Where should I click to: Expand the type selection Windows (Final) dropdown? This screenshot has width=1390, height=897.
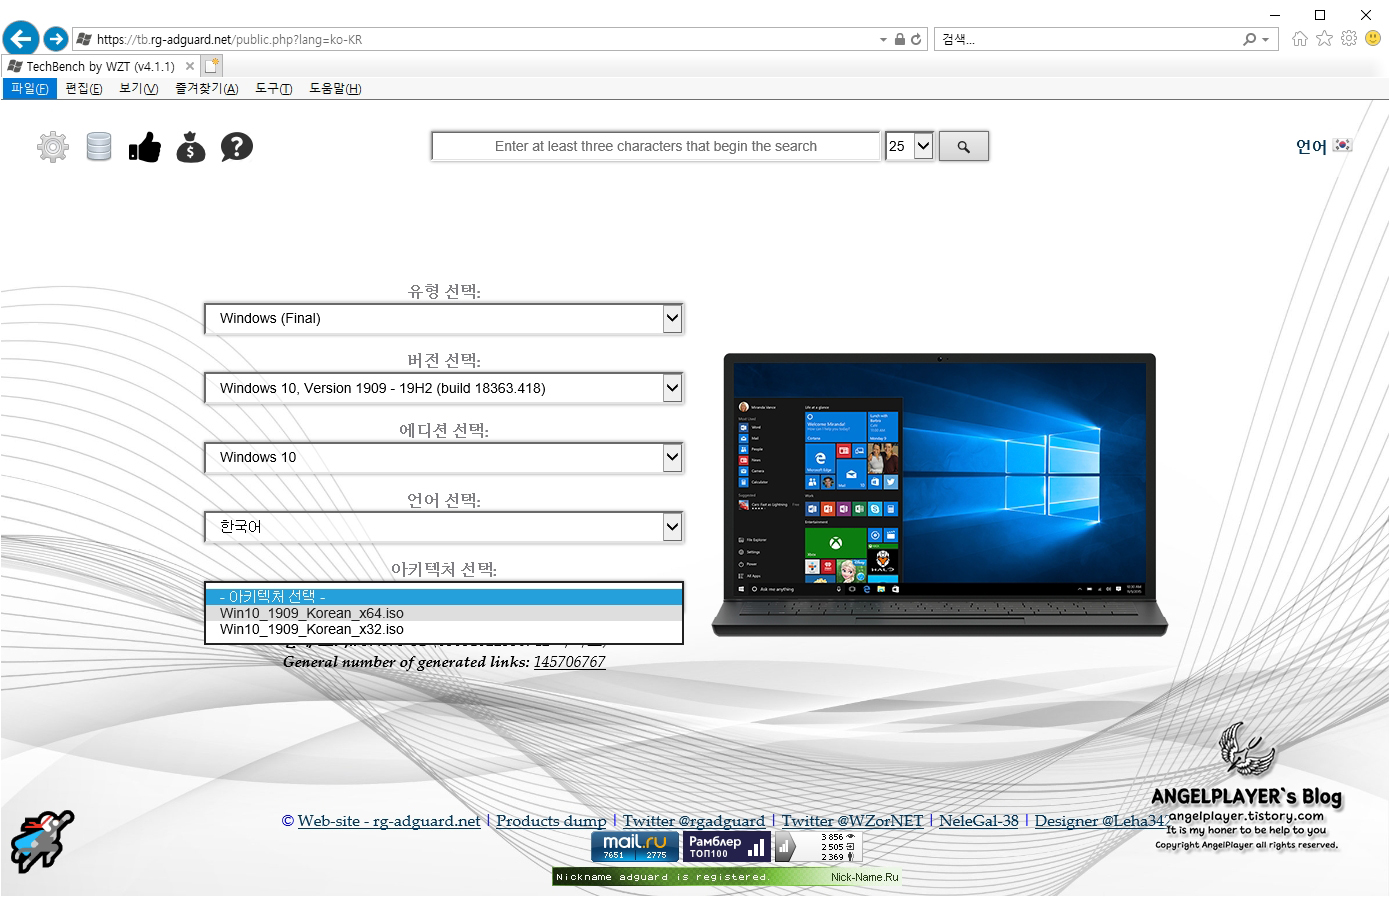point(672,318)
